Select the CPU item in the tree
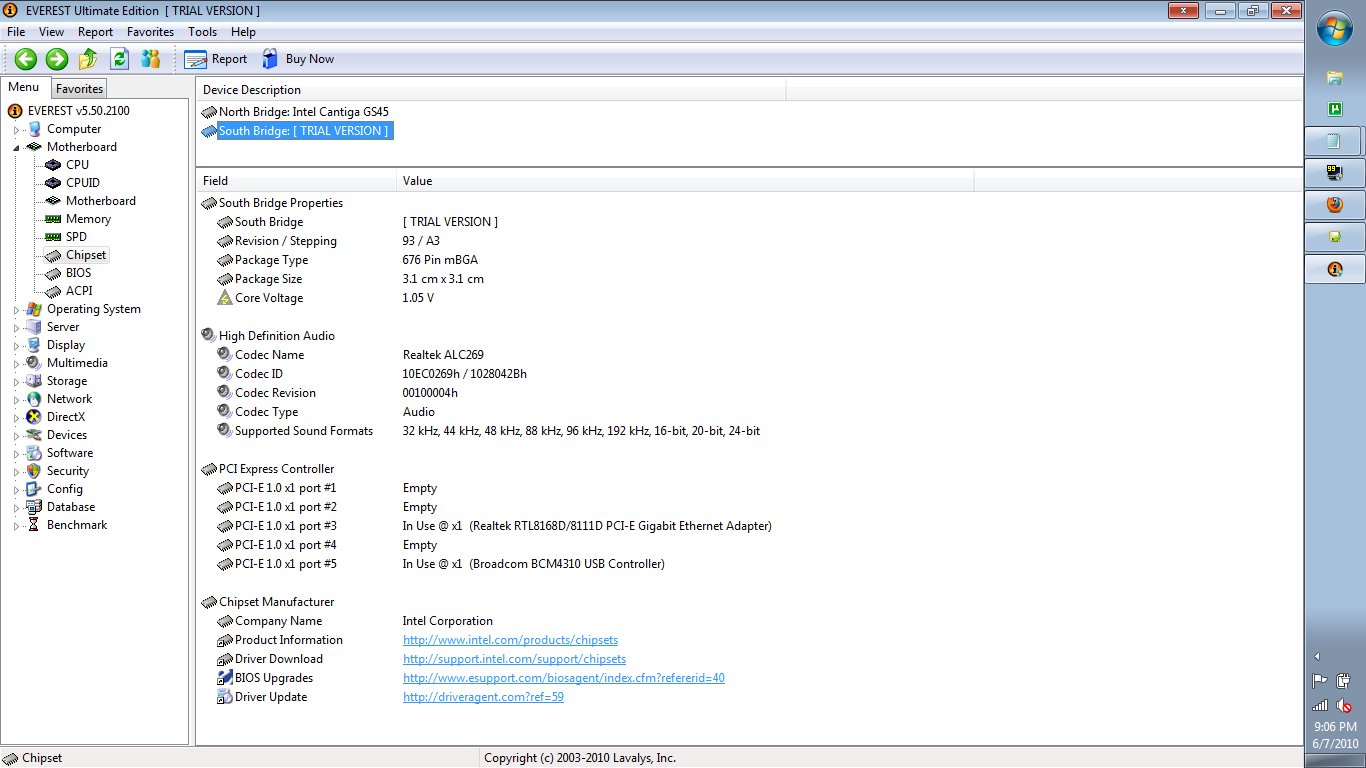This screenshot has height=768, width=1366. tap(77, 165)
